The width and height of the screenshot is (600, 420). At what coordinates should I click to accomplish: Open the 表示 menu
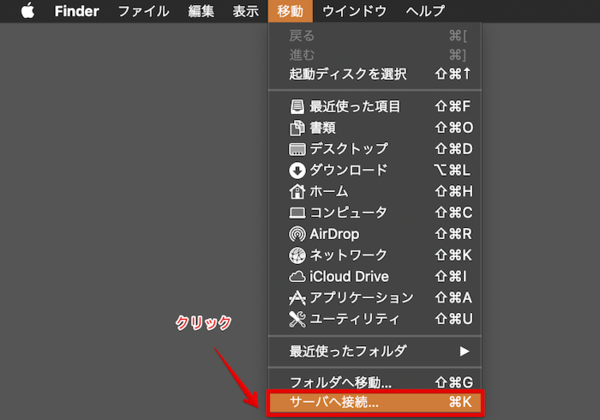[x=246, y=11]
